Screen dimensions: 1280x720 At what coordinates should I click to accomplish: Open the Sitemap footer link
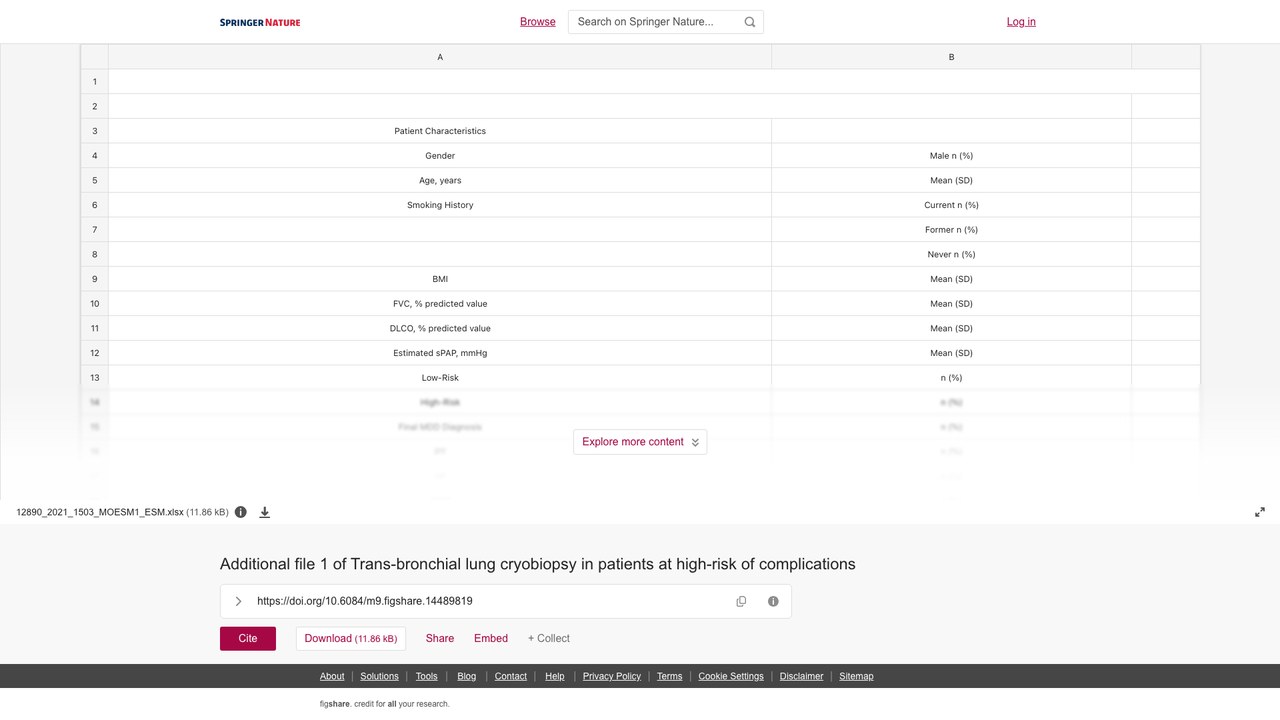click(856, 676)
